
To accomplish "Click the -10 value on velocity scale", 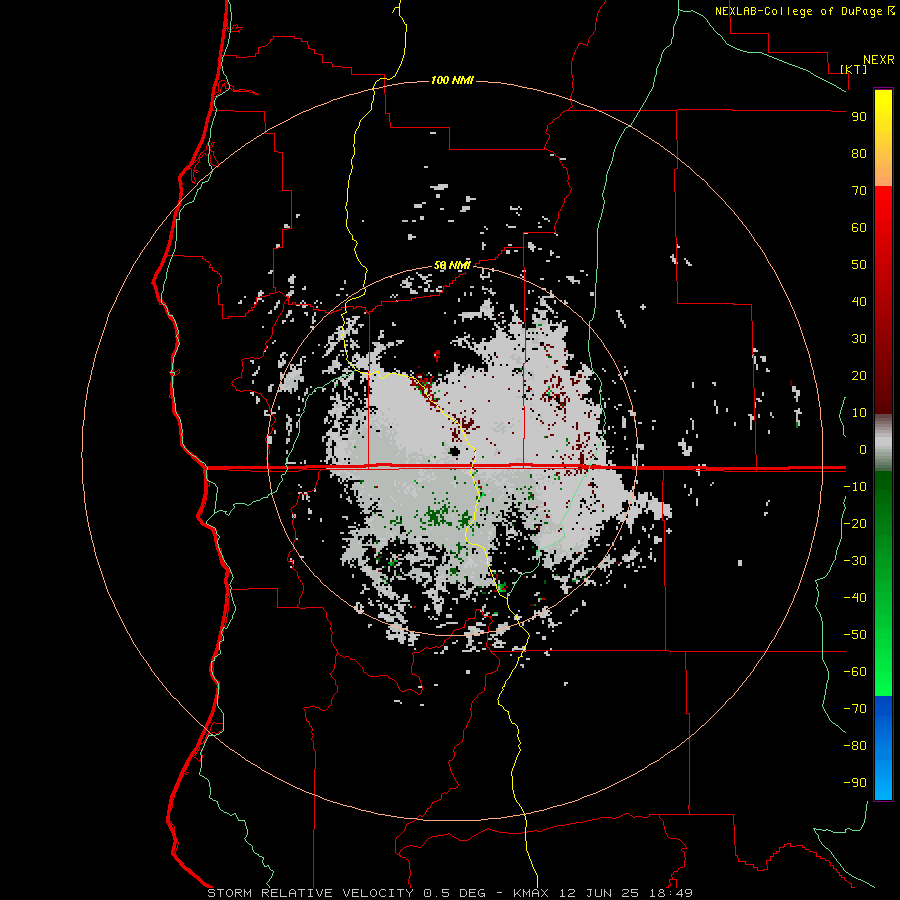I will pos(855,487).
